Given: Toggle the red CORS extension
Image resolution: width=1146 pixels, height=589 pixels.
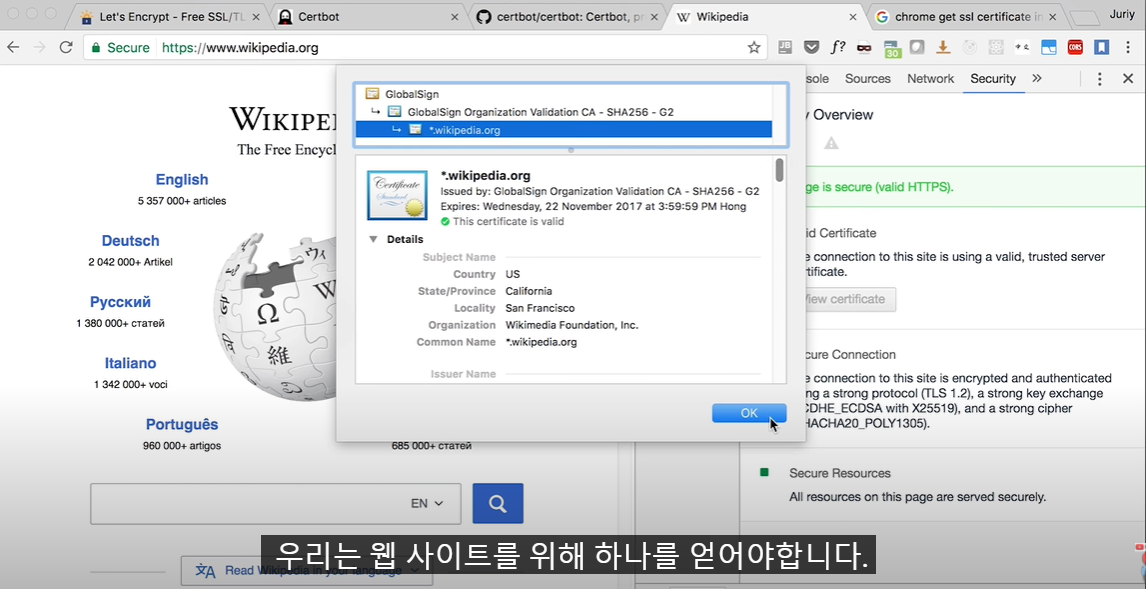Looking at the screenshot, I should tap(1075, 48).
